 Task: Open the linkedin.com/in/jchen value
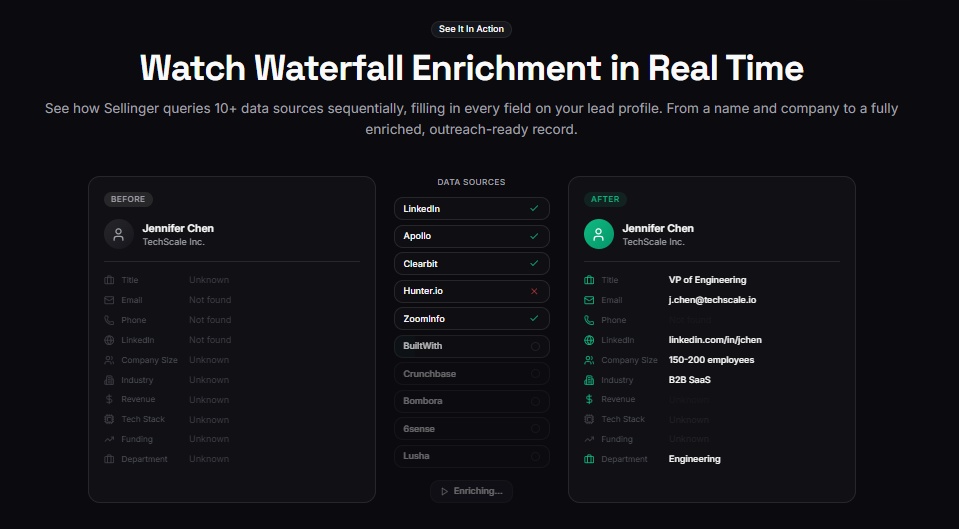pos(715,340)
